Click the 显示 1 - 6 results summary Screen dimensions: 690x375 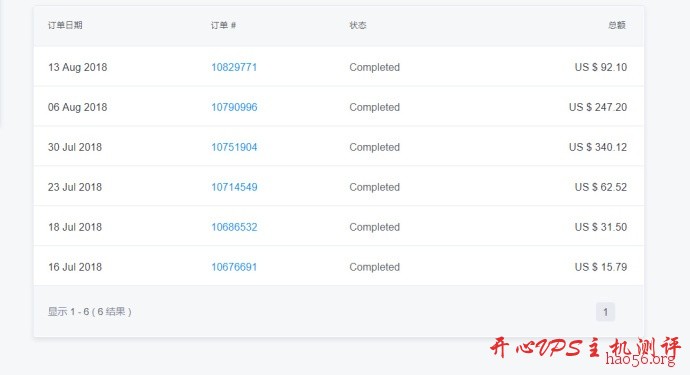pos(90,312)
